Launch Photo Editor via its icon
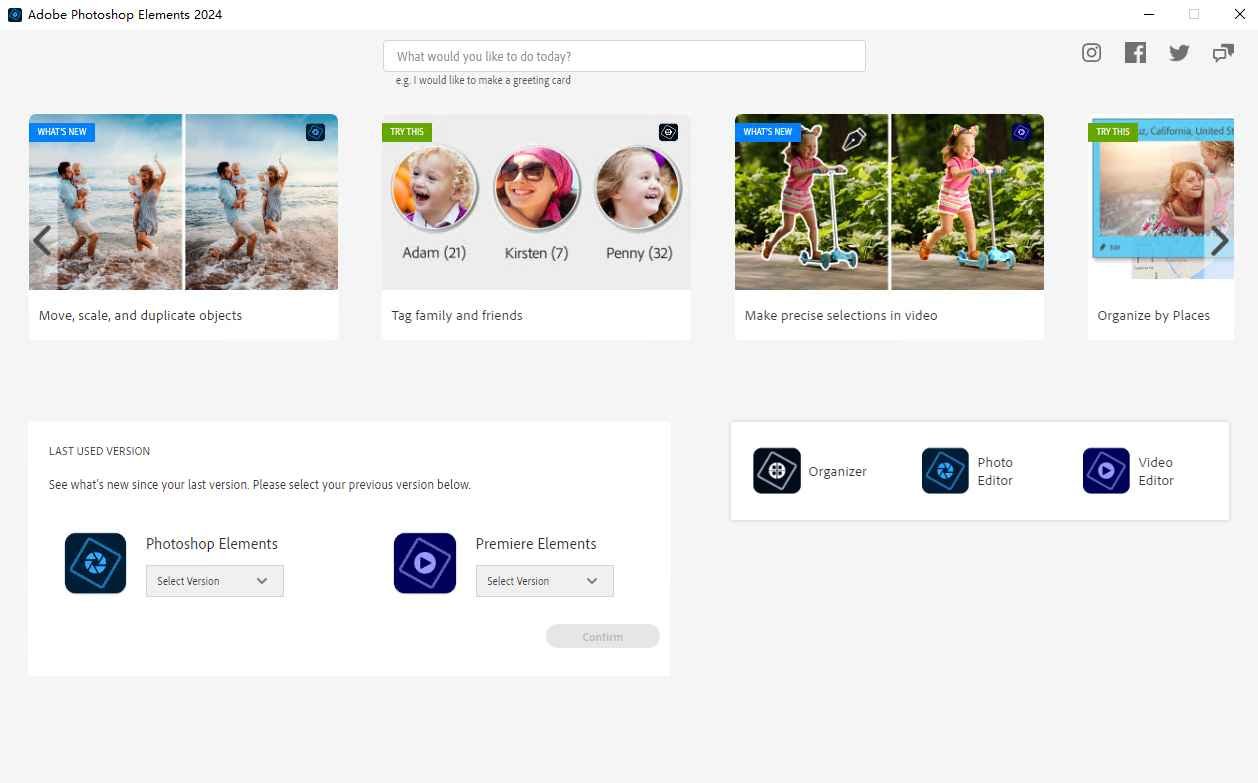The width and height of the screenshot is (1258, 783). pyautogui.click(x=945, y=471)
